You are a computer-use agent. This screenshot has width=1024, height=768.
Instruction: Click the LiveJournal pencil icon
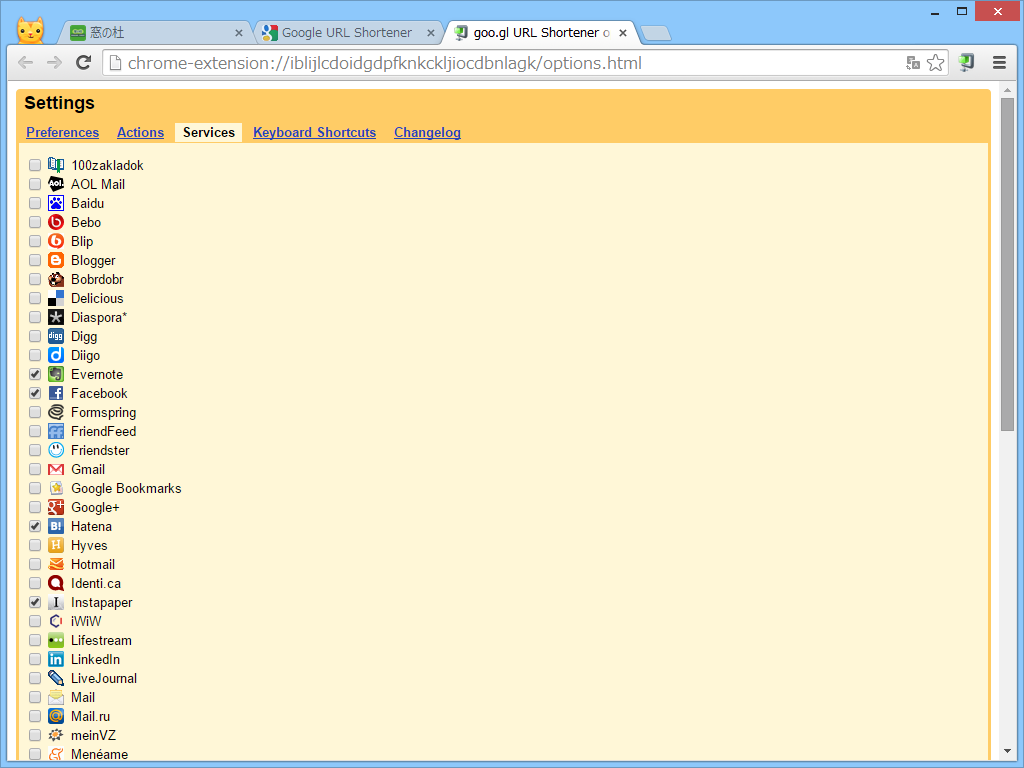tap(56, 679)
